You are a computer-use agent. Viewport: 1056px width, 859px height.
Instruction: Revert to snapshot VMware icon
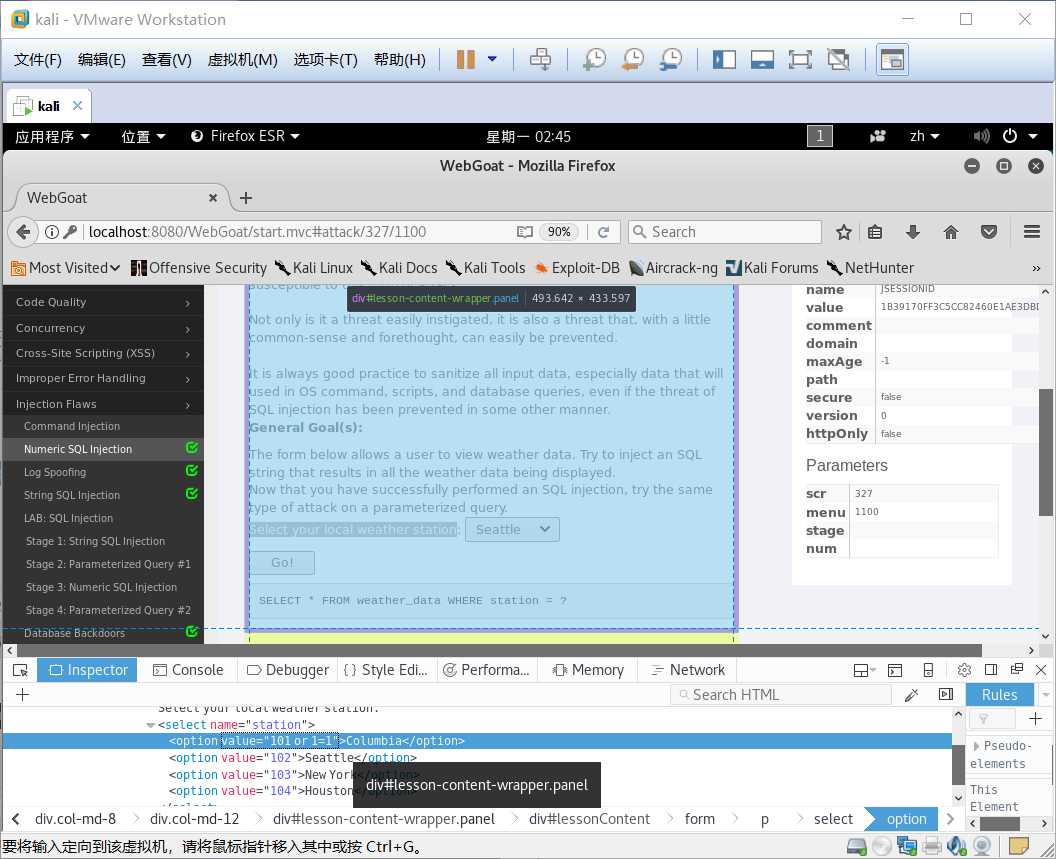pyautogui.click(x=632, y=59)
